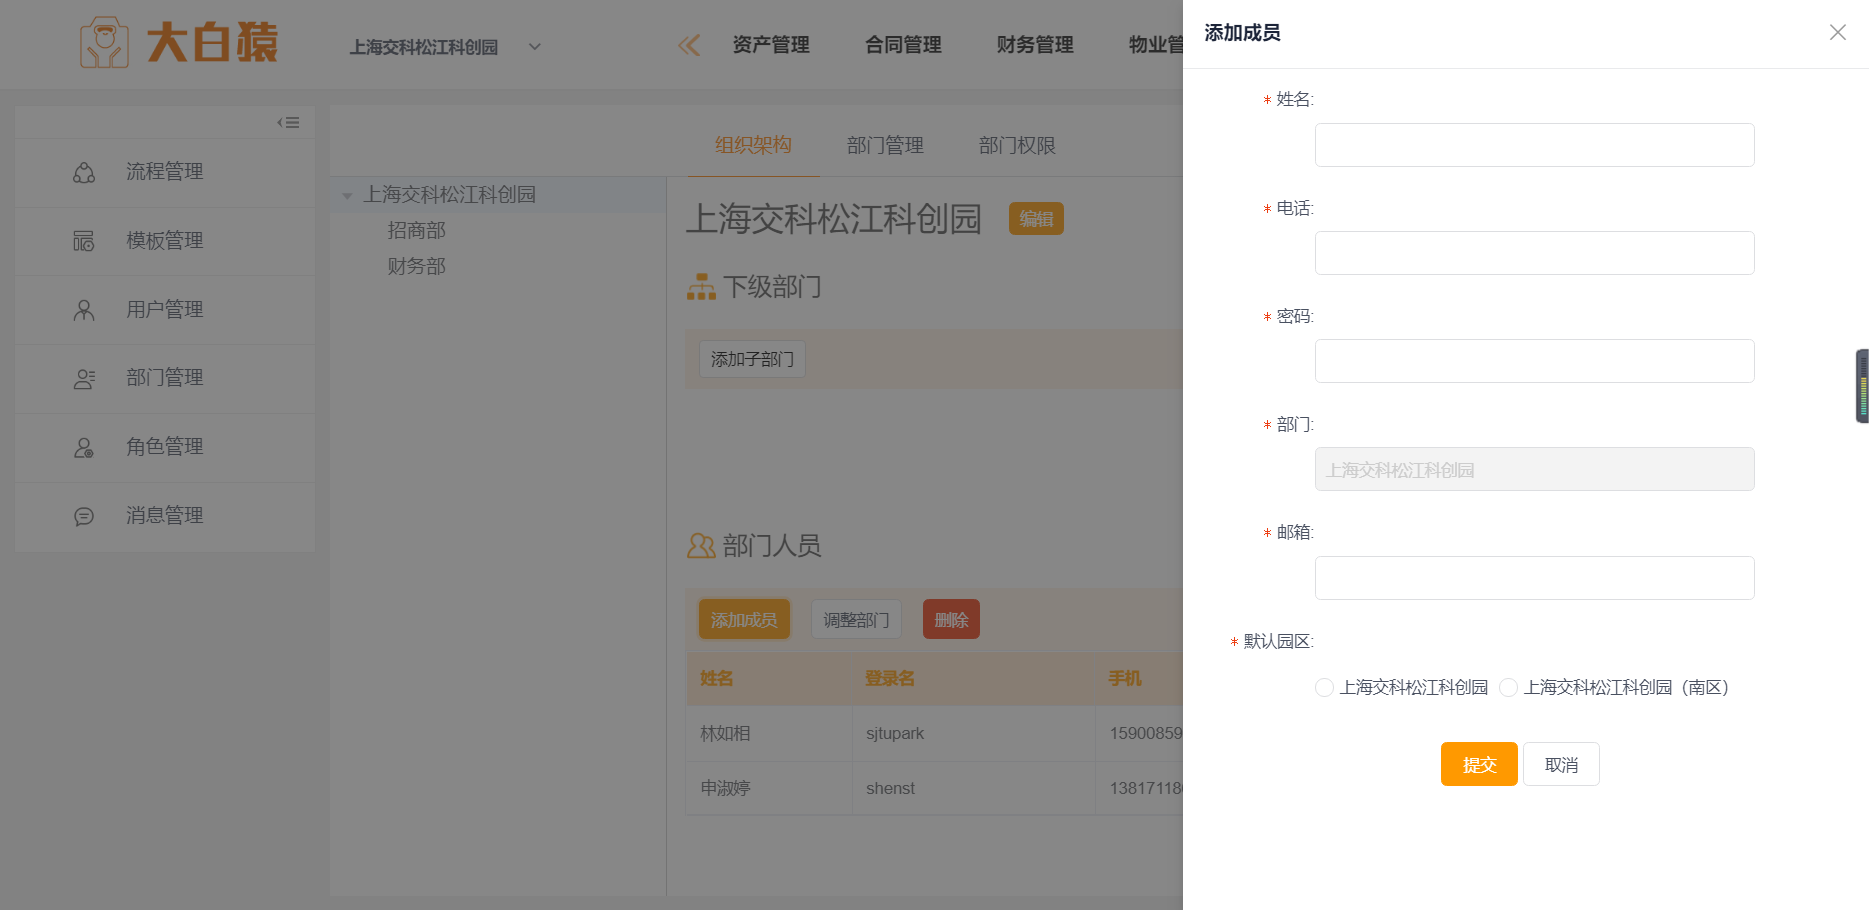Viewport: 1869px width, 910px height.
Task: Select 招商部 in the department tree
Action: click(x=416, y=230)
